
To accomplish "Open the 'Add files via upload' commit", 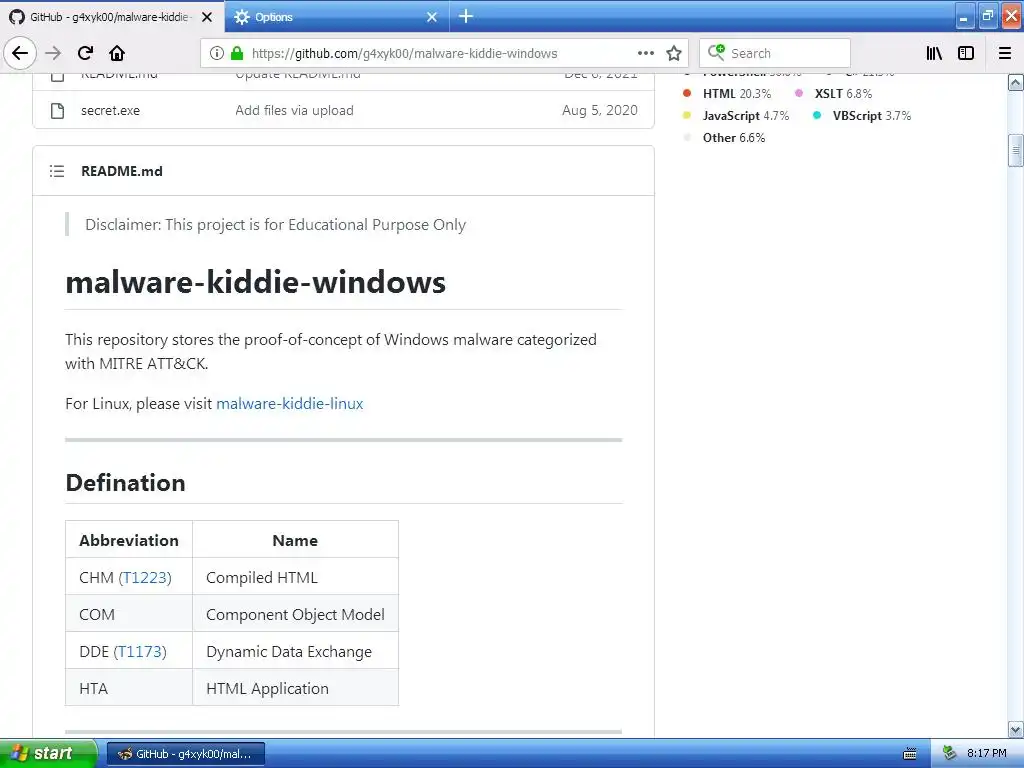I will (295, 110).
